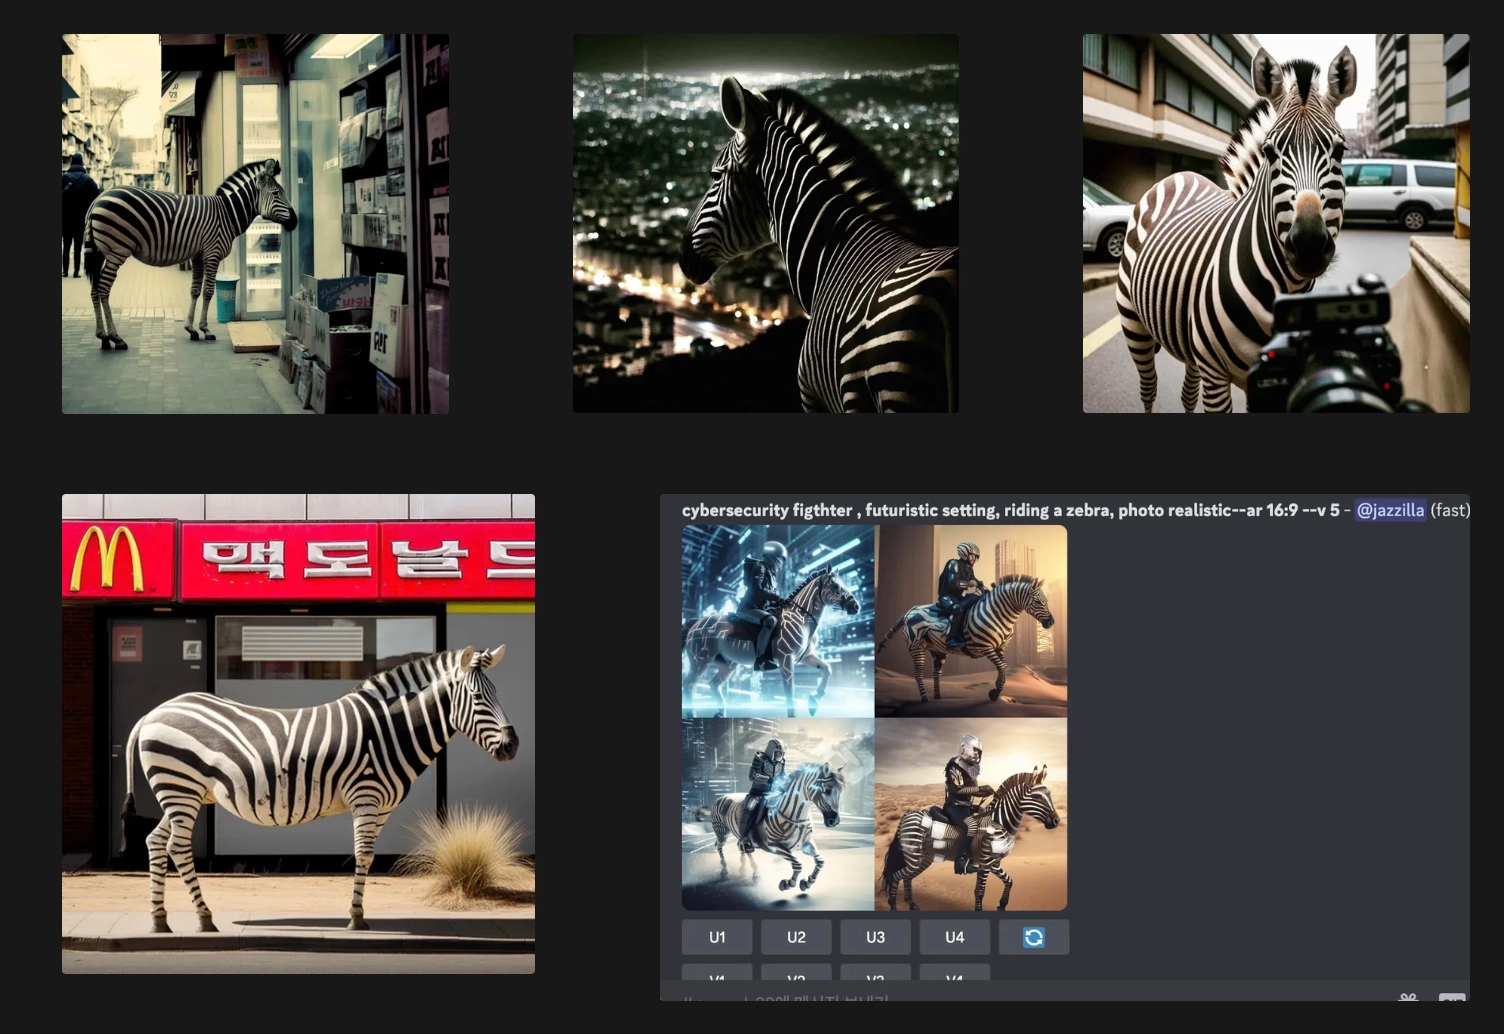Click the blue neon zebra rider image
This screenshot has height=1034, width=1504.
click(x=778, y=621)
